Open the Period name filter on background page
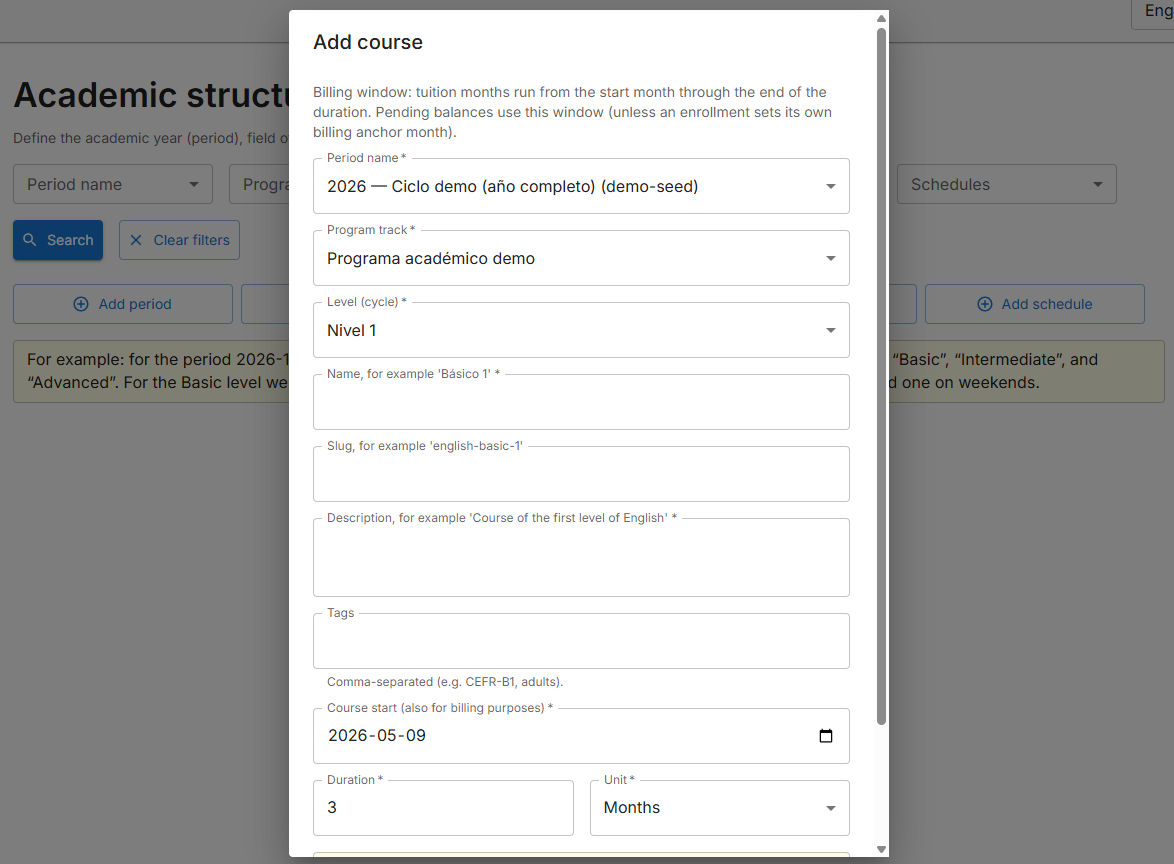The width and height of the screenshot is (1174, 864). click(x=113, y=184)
